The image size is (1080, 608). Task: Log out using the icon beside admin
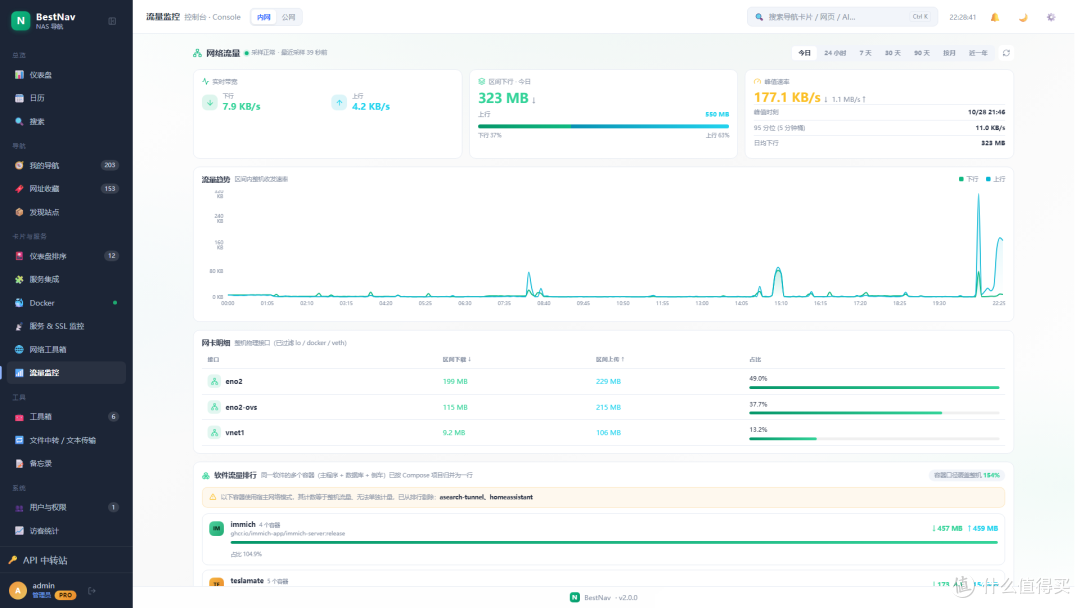click(x=92, y=591)
